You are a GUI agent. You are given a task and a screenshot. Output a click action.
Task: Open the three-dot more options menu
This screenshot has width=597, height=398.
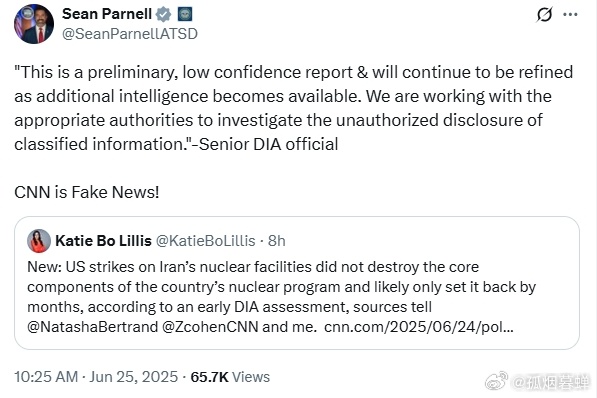(570, 15)
